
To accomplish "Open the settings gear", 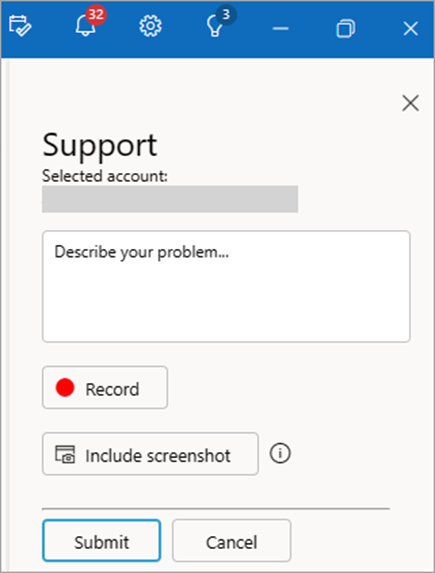I will [x=150, y=26].
